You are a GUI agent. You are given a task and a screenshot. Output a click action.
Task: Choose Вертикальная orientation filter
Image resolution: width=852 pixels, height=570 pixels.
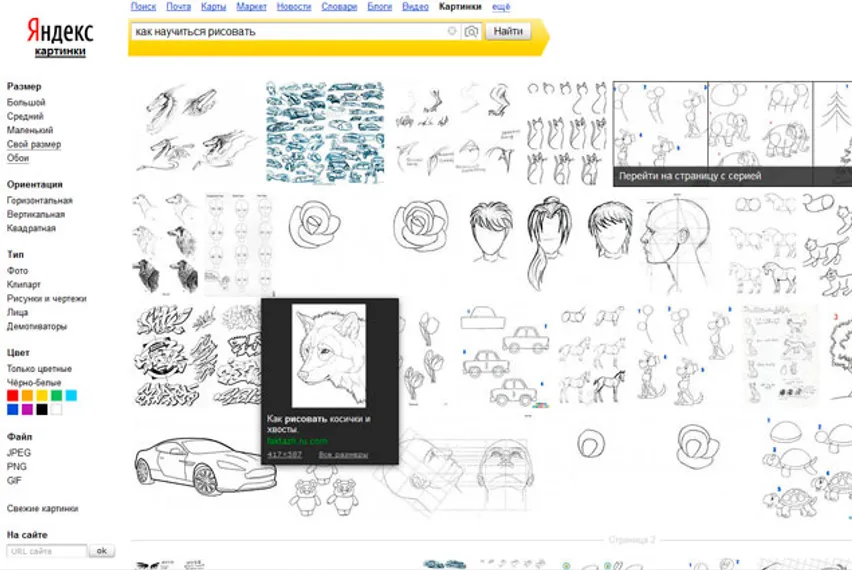pos(36,215)
